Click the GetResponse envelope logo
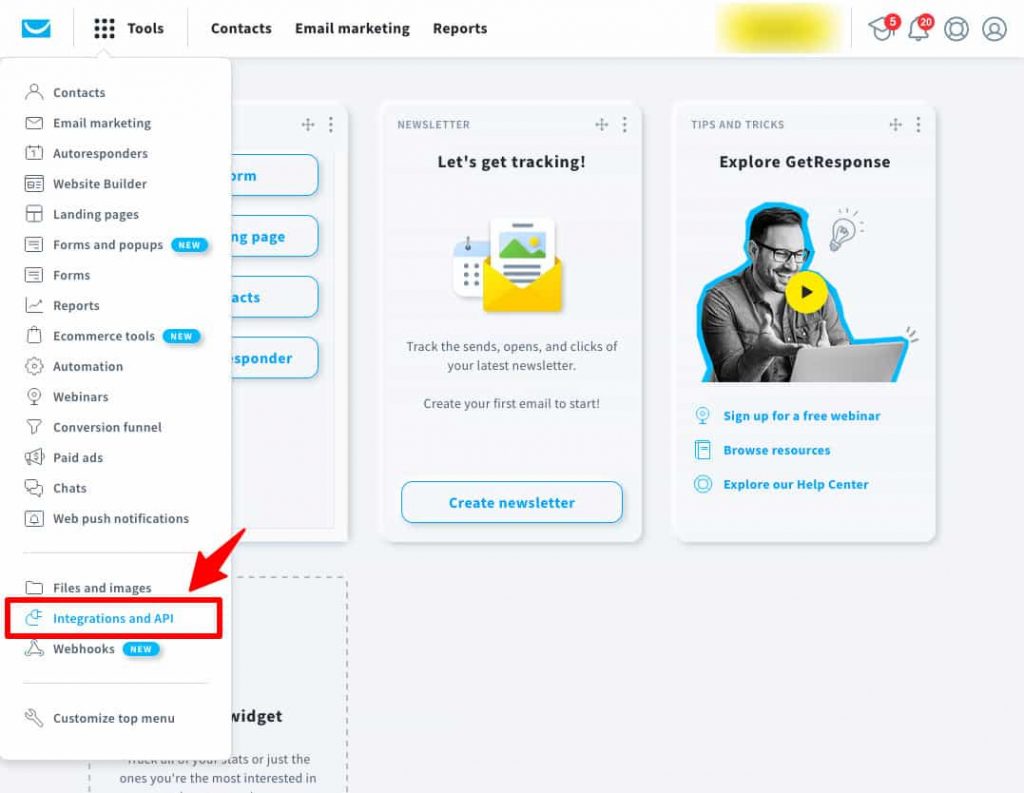 (36, 28)
